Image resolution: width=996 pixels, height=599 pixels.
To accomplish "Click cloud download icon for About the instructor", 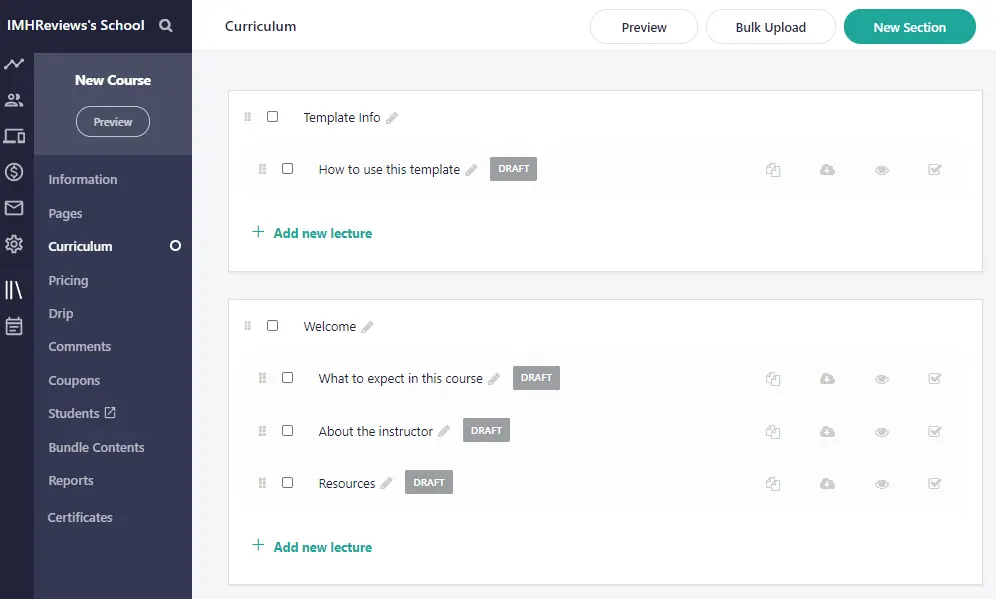I will tap(827, 432).
